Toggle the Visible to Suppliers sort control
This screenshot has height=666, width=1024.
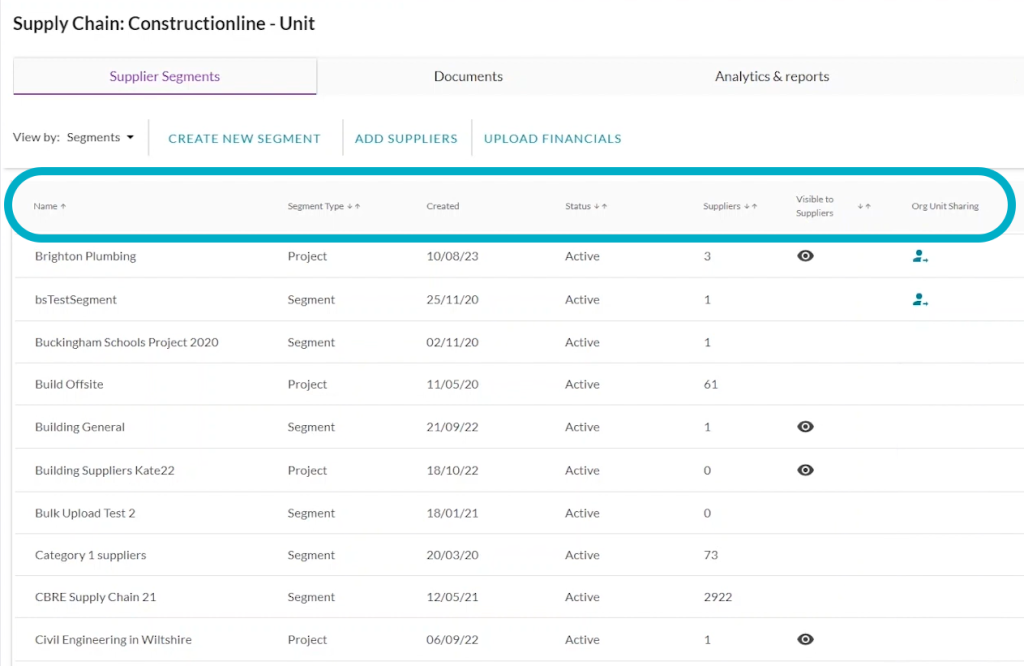coord(864,206)
